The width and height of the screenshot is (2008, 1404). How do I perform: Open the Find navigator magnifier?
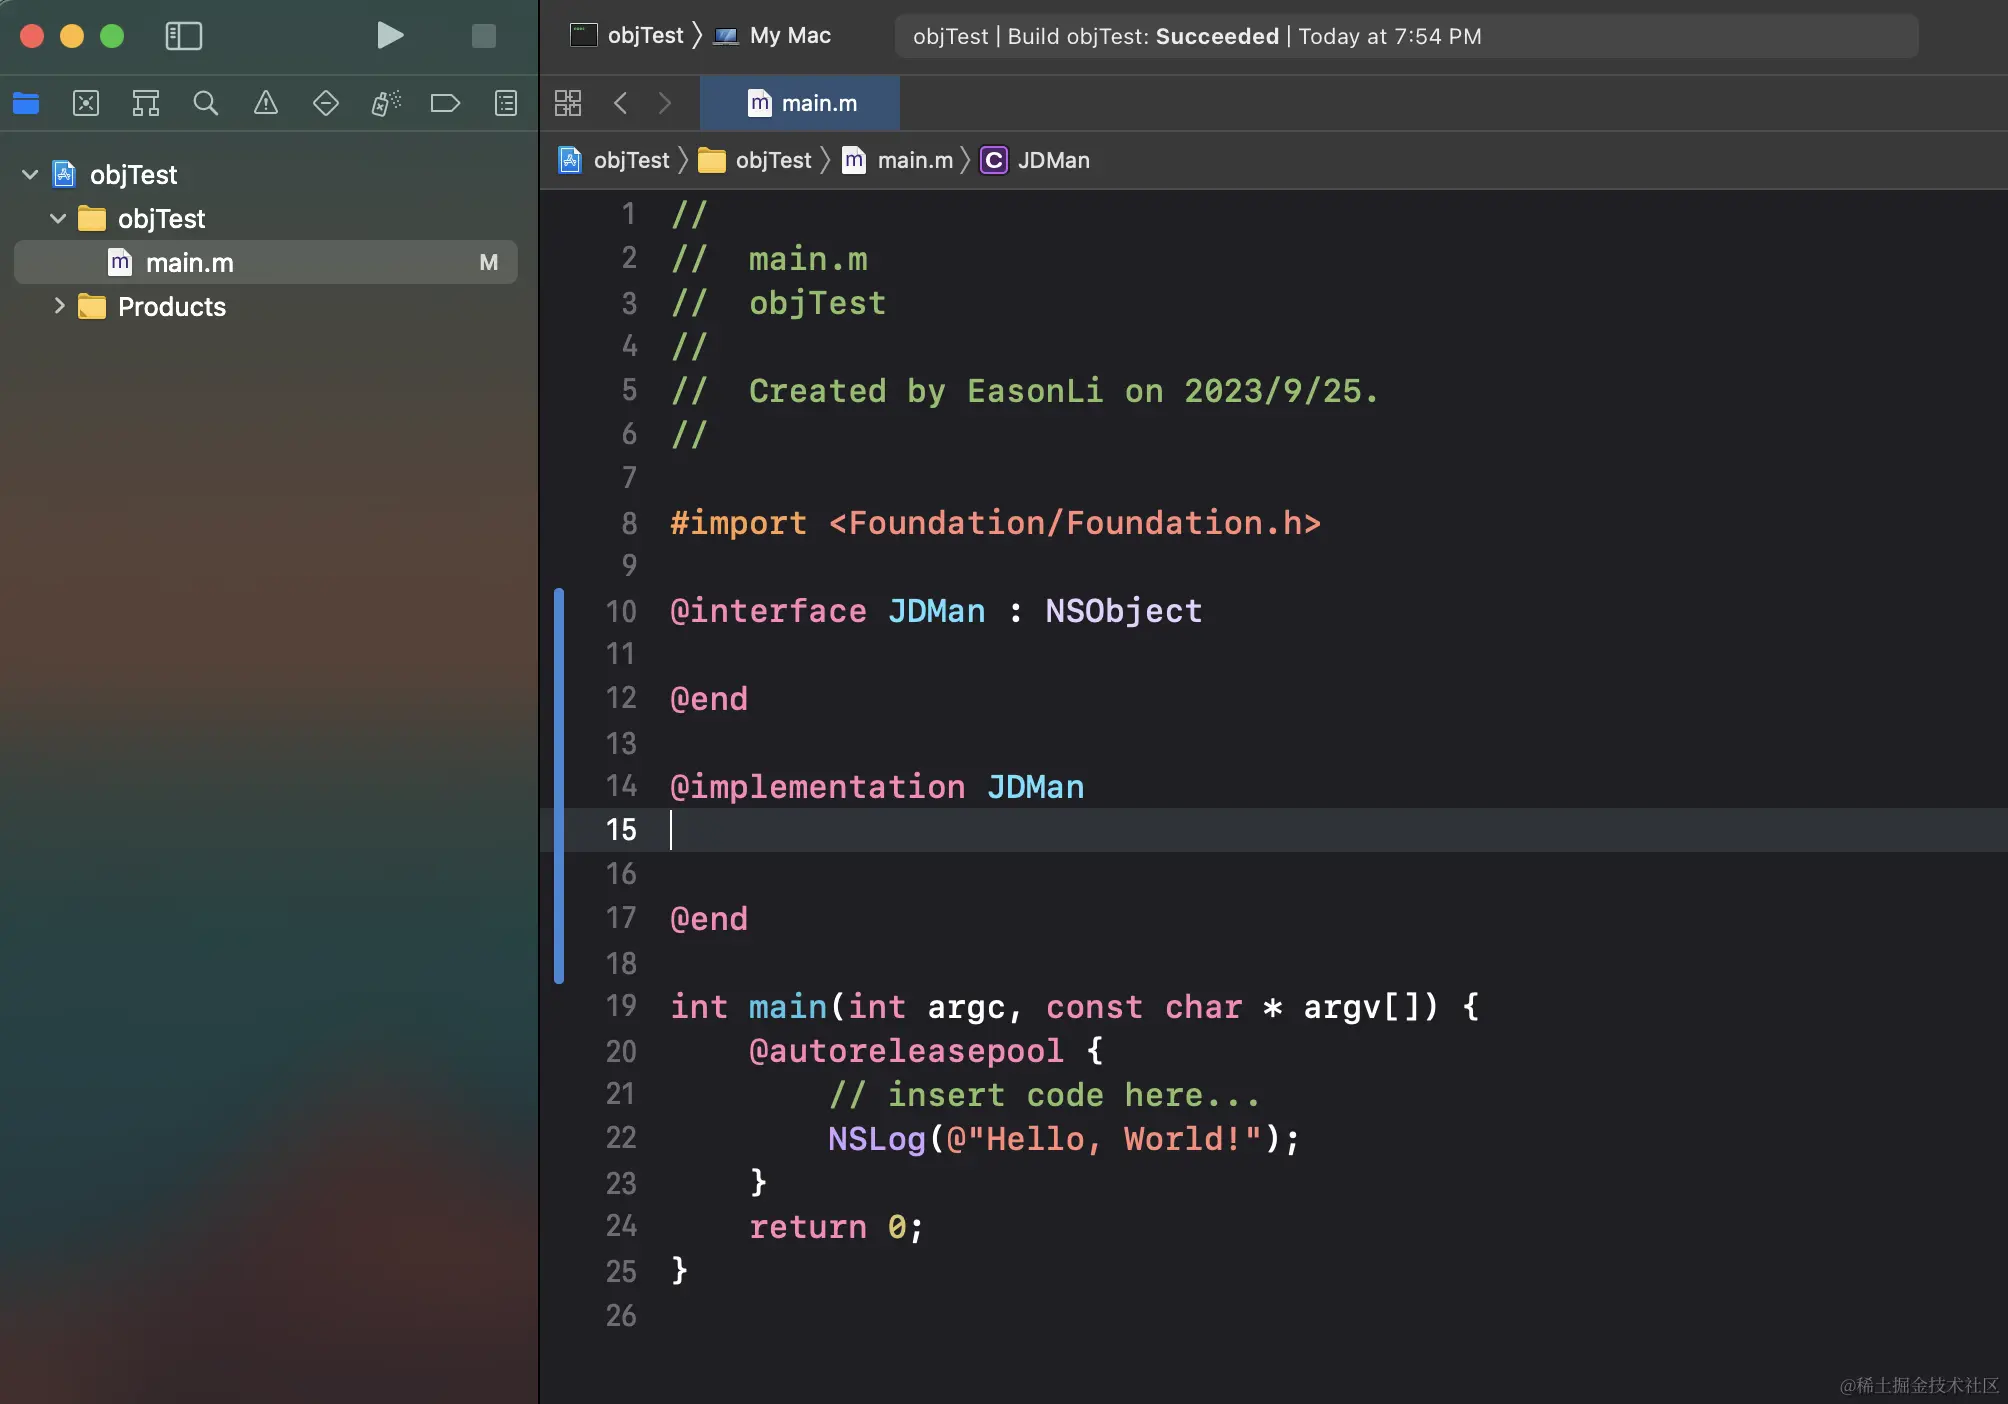coord(206,103)
